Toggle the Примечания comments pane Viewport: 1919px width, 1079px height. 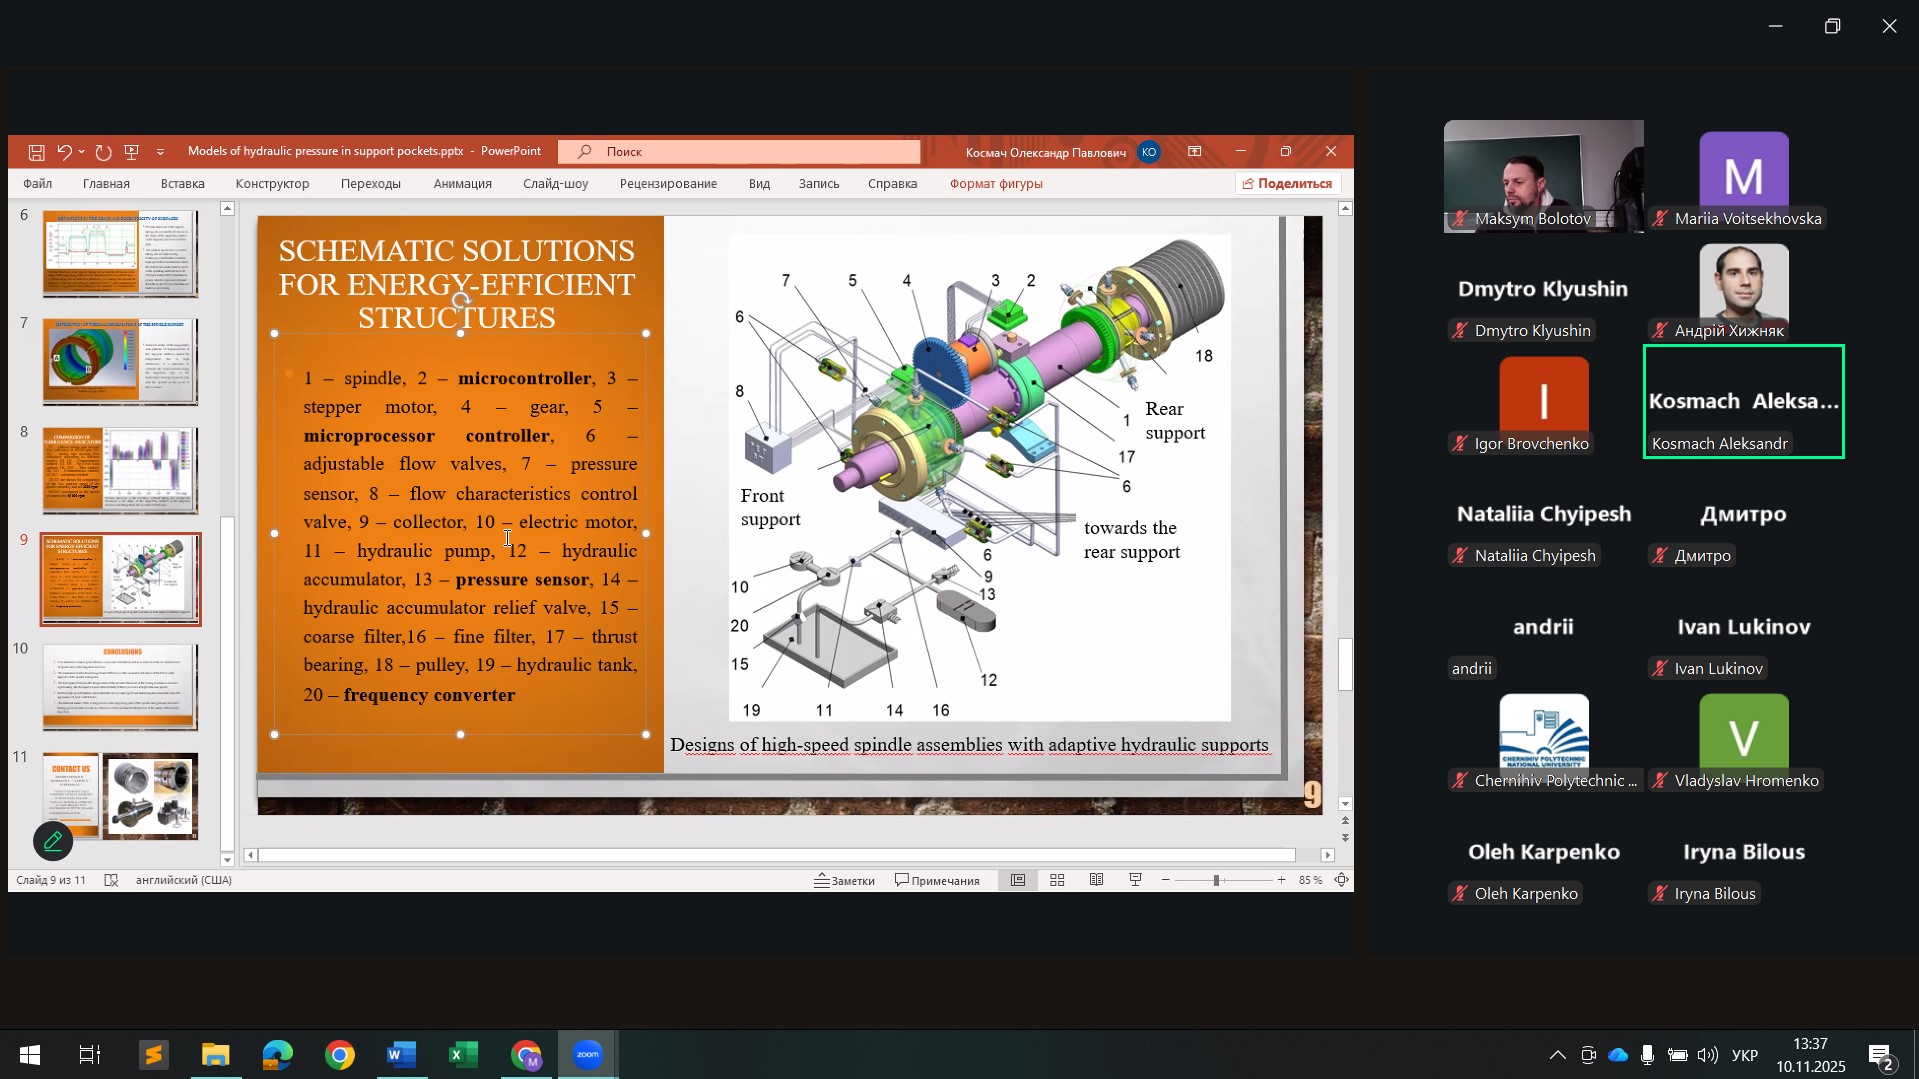pos(937,880)
